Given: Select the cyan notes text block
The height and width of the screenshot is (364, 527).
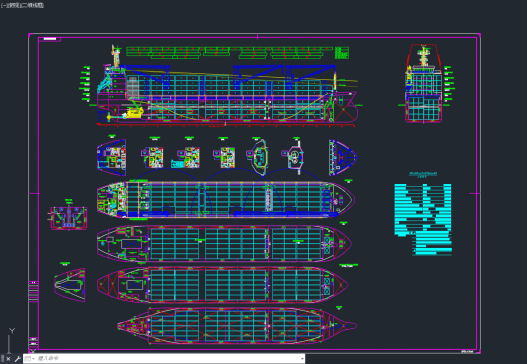Looking at the screenshot, I should tap(423, 219).
